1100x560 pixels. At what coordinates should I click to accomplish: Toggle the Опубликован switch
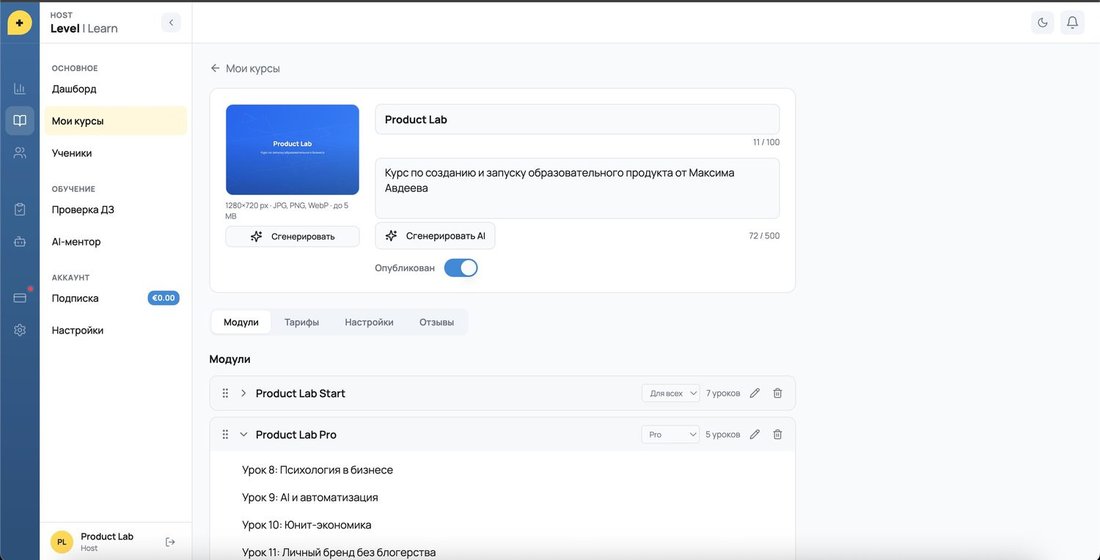click(461, 268)
